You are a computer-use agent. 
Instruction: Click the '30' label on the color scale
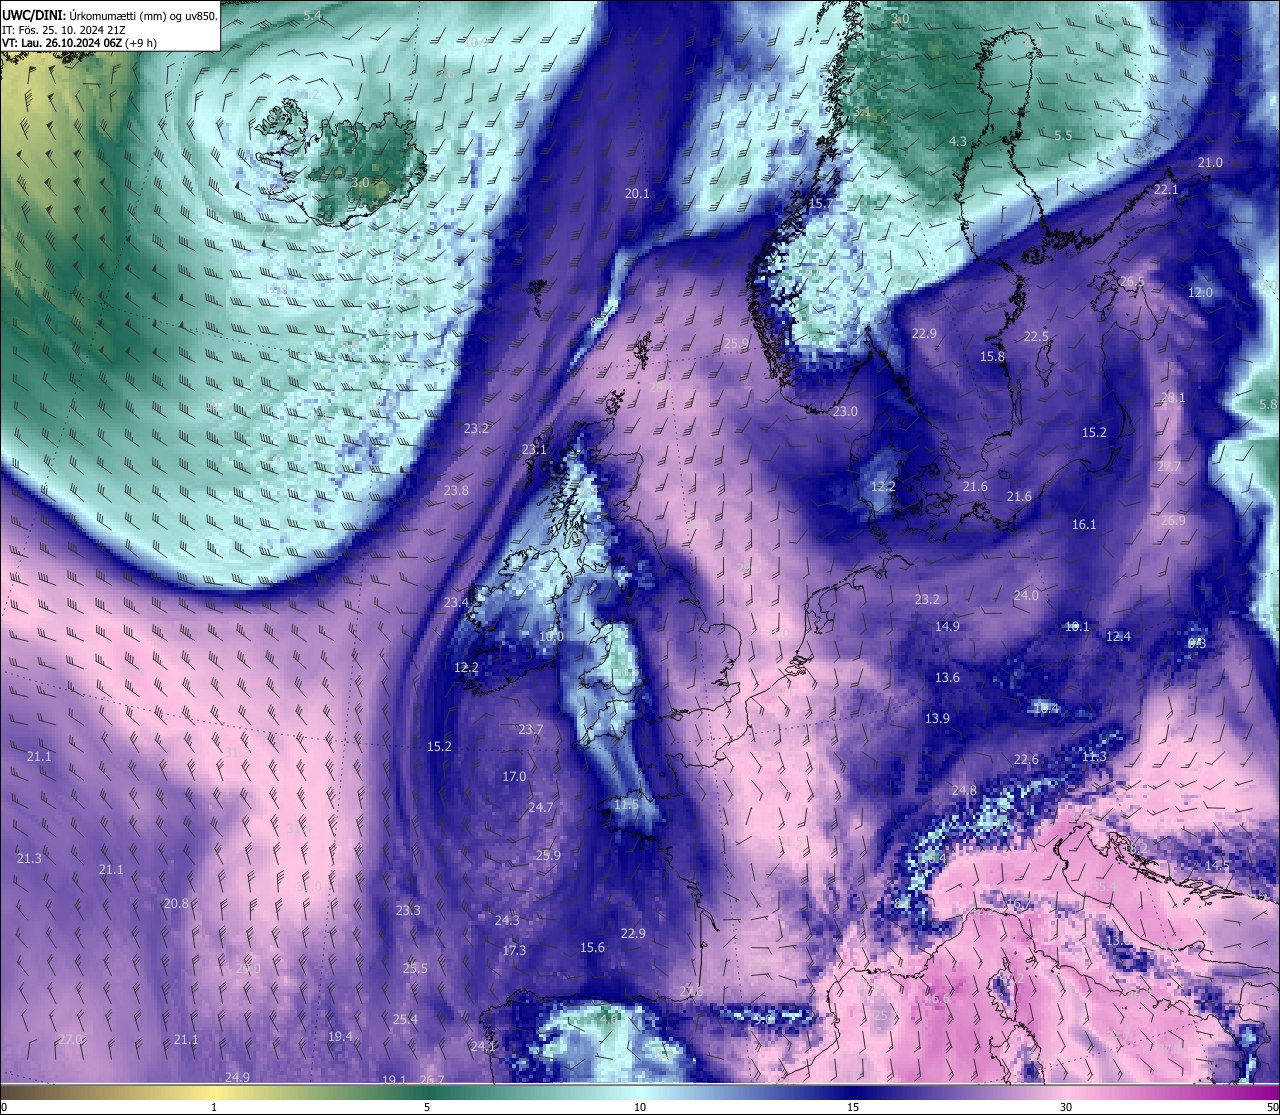(1066, 1107)
